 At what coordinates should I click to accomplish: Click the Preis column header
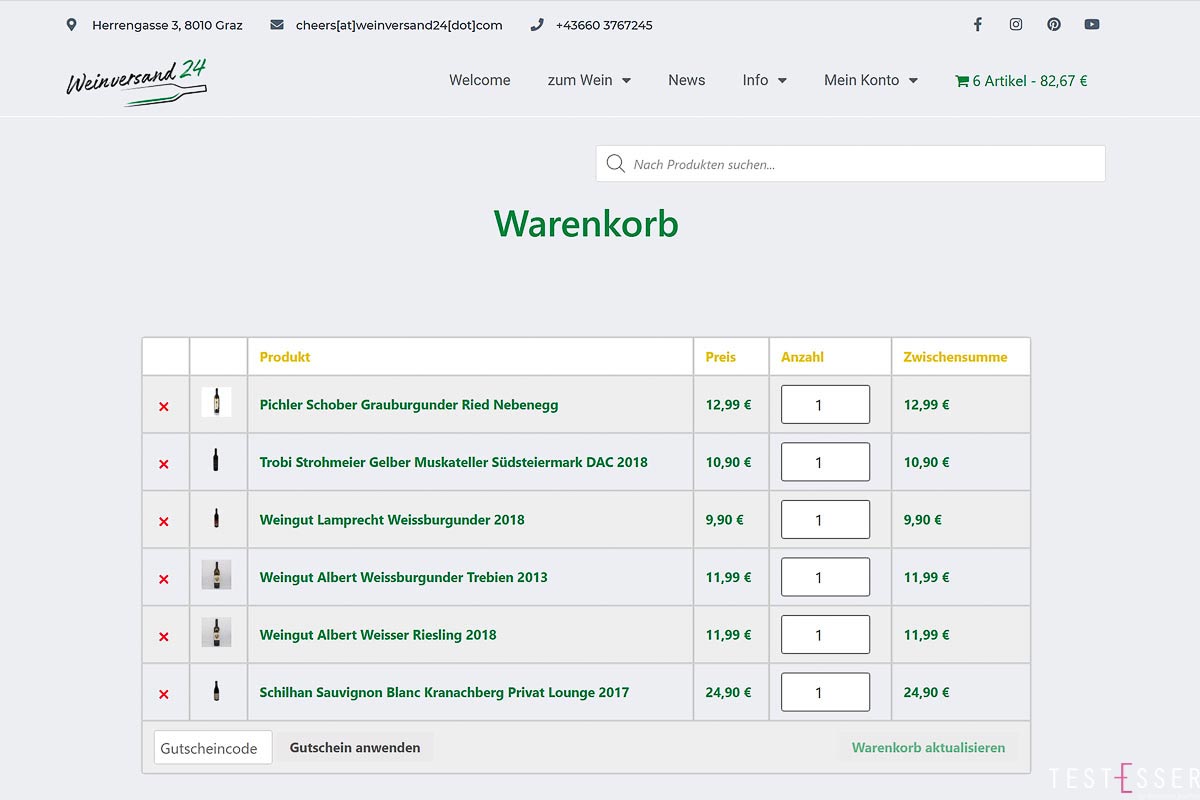(721, 357)
